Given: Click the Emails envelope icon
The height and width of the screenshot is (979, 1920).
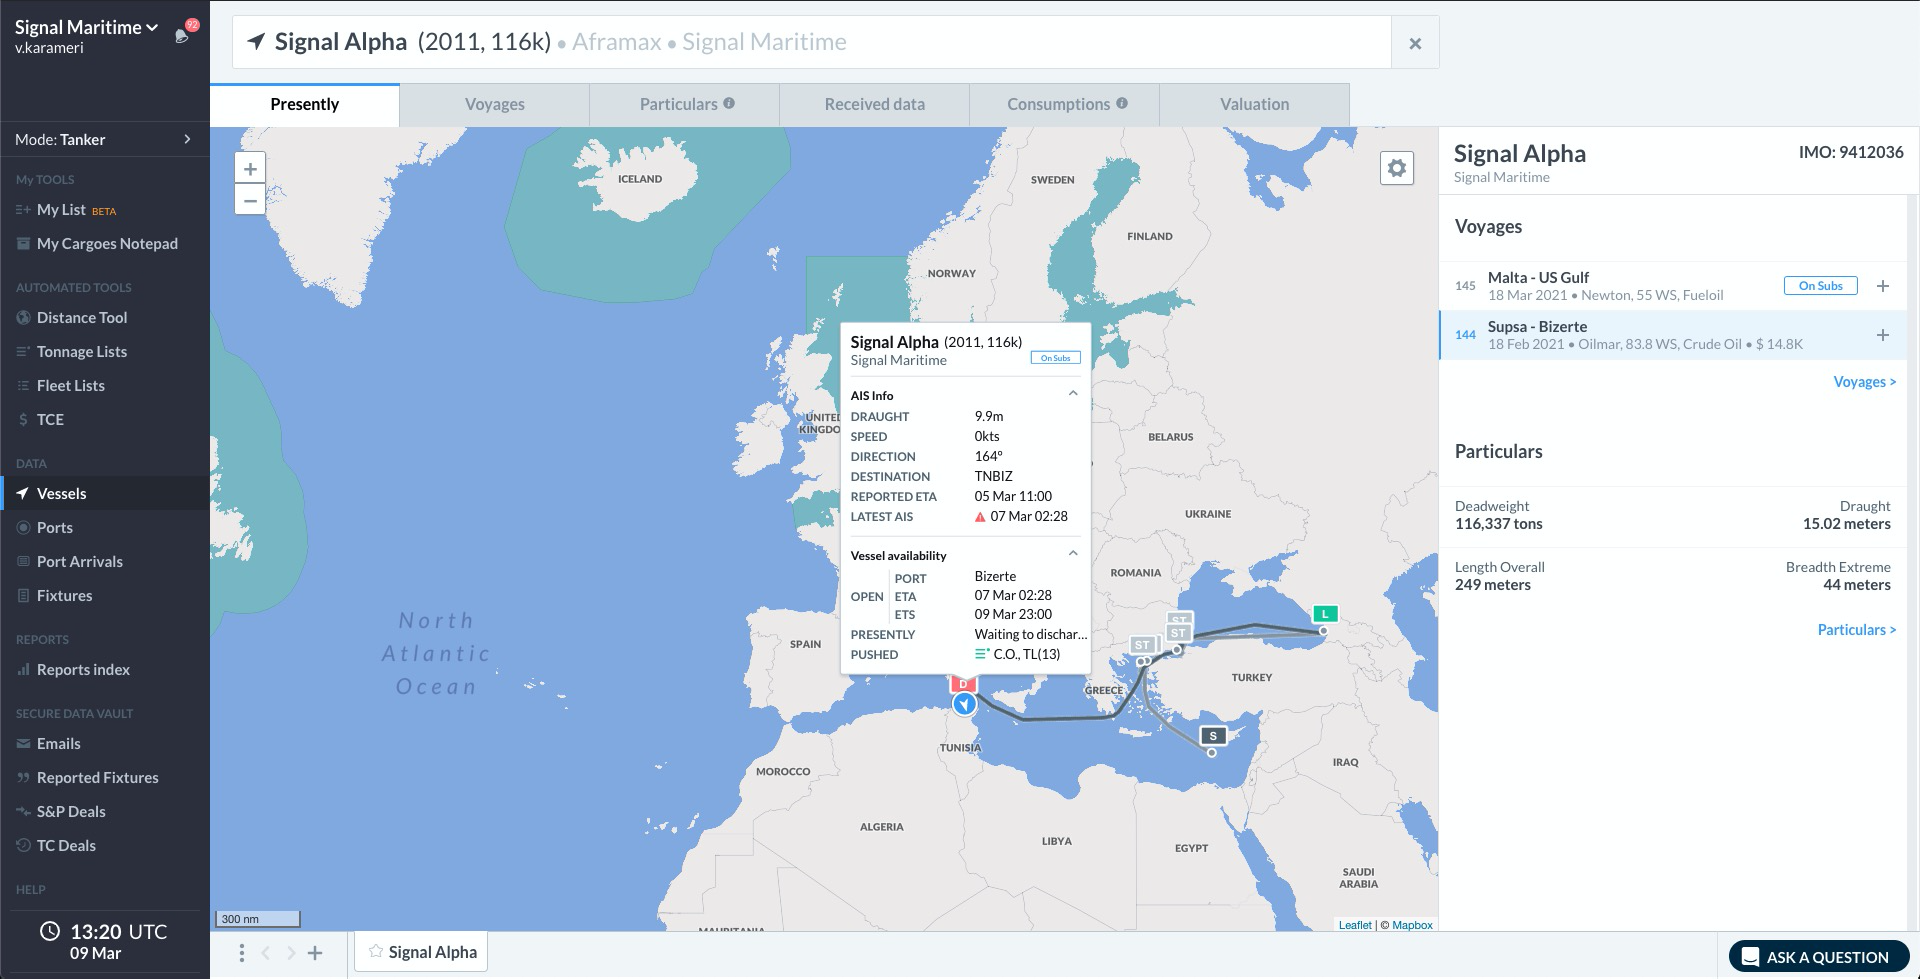Looking at the screenshot, I should click(x=23, y=744).
